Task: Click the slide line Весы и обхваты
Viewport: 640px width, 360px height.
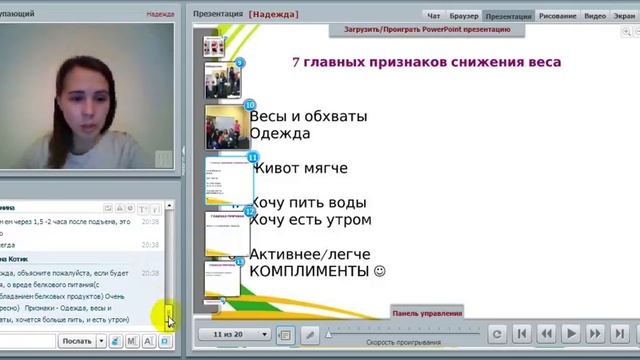Action: 309,116
